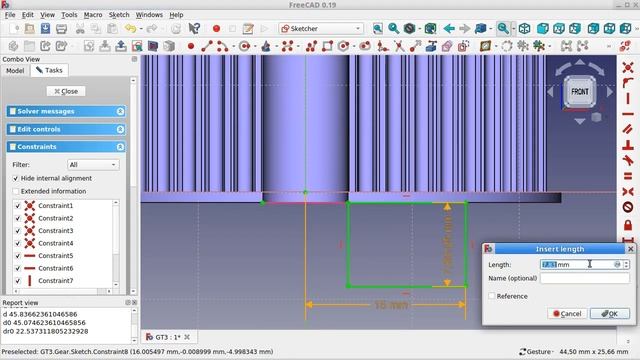The height and width of the screenshot is (360, 640).
Task: Select the Create rectangle tool
Action: (327, 46)
